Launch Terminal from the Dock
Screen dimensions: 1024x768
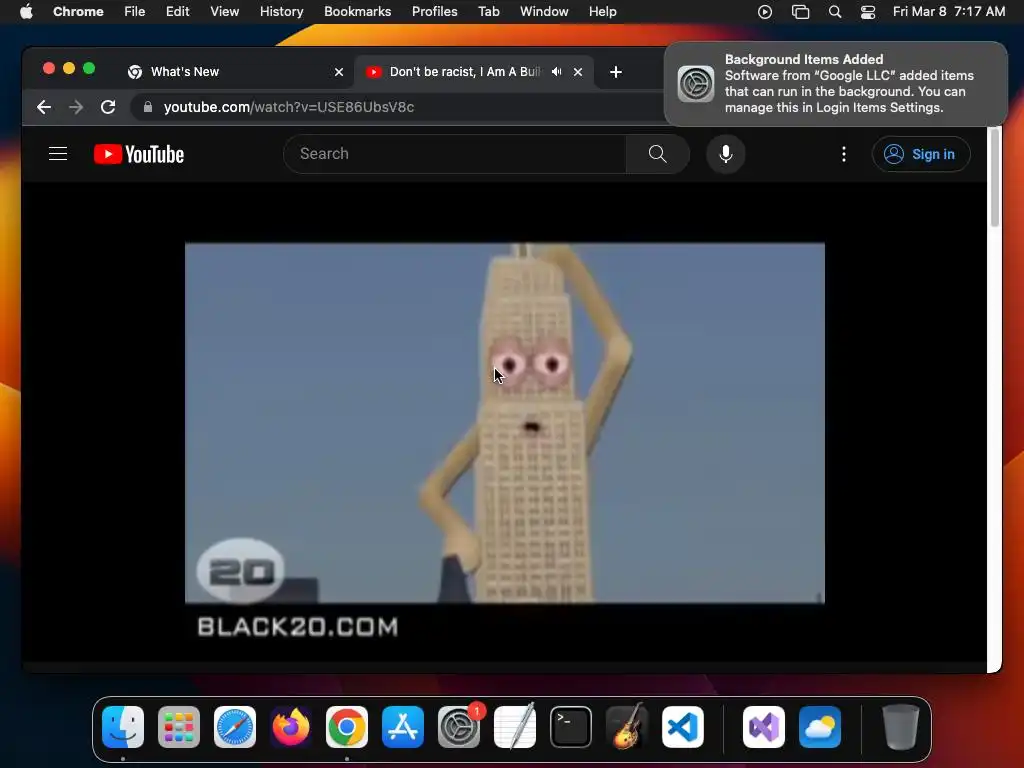click(x=571, y=727)
